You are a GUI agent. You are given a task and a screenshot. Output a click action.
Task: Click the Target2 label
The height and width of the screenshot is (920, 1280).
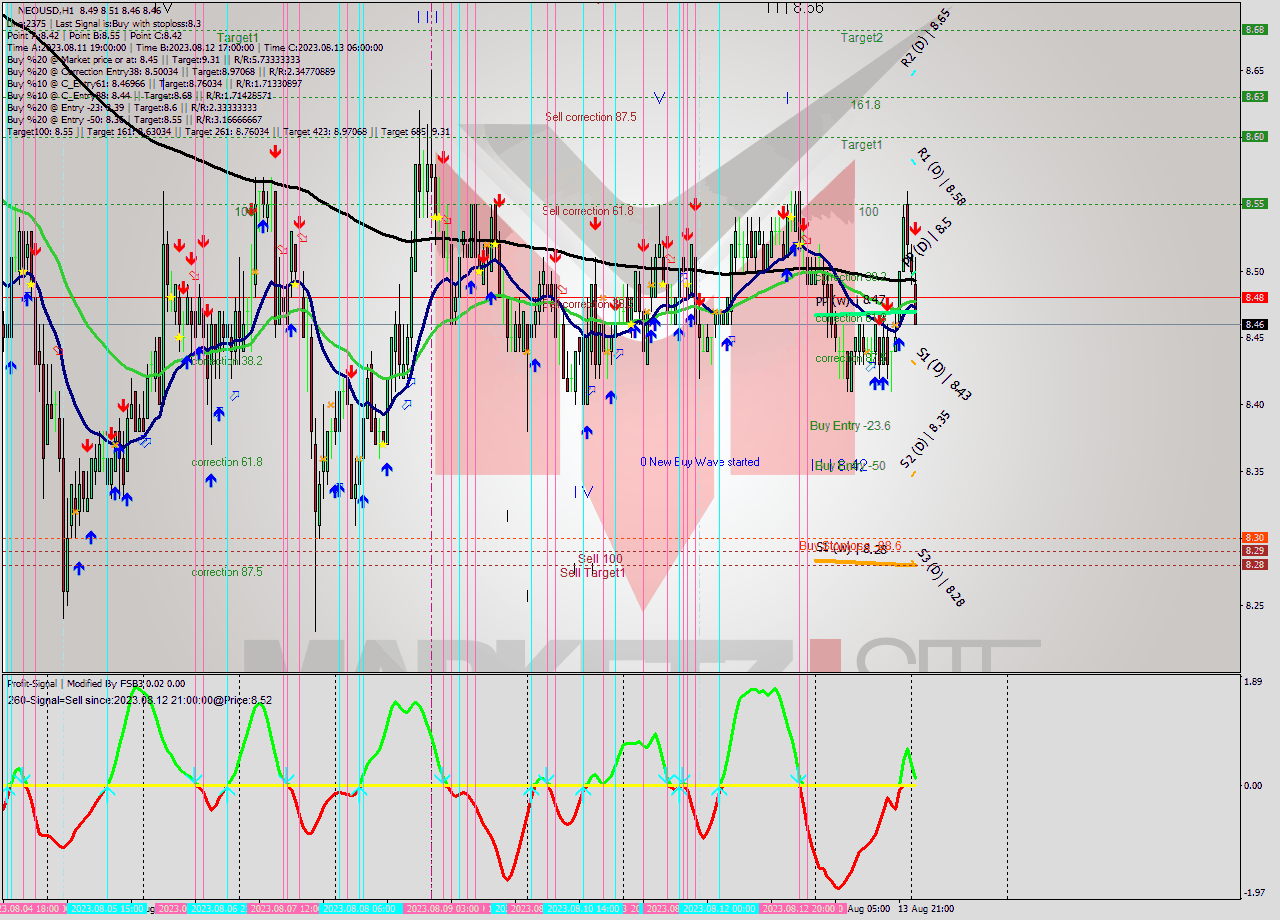coord(861,38)
